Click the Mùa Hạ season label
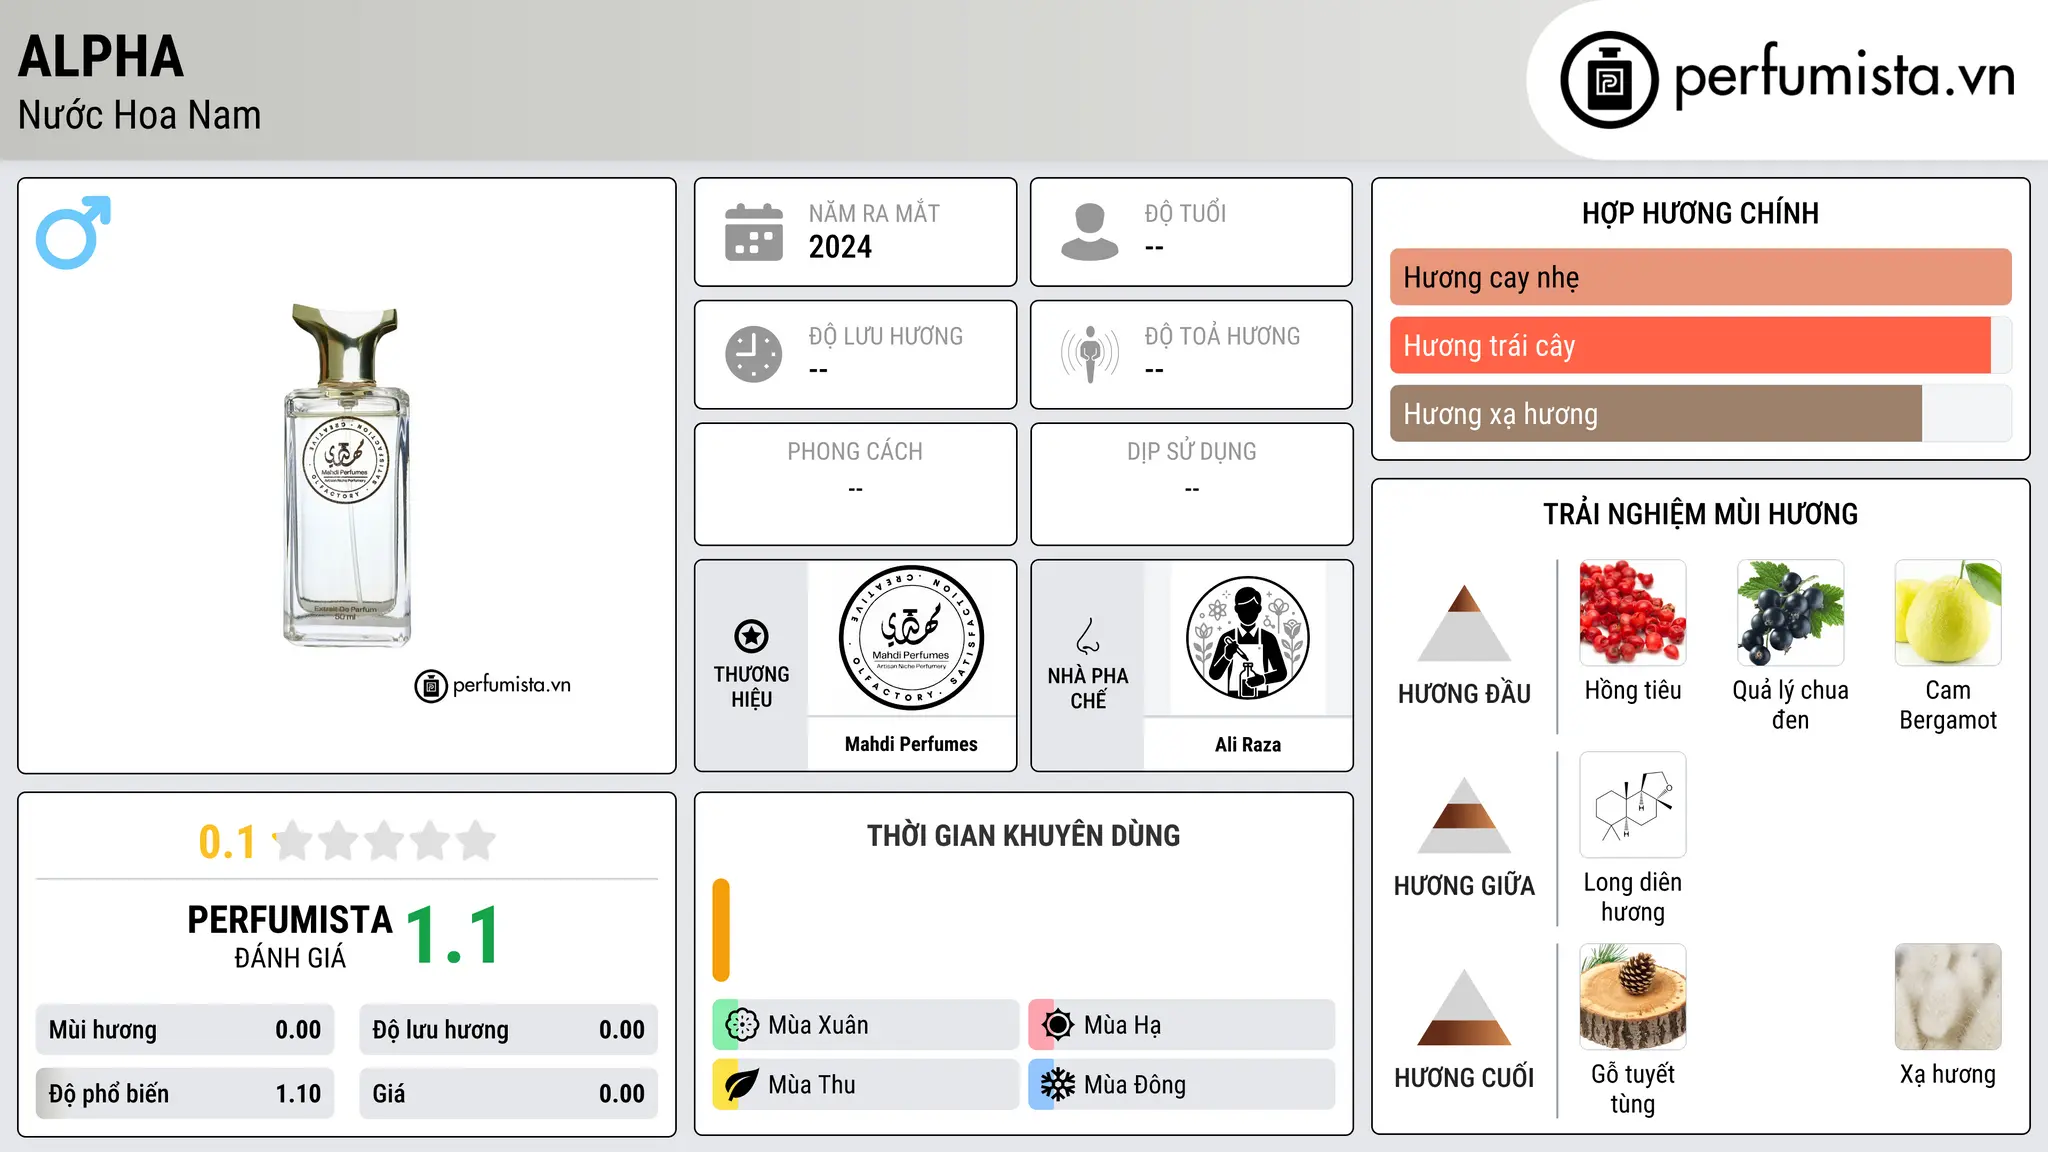 (1122, 1025)
